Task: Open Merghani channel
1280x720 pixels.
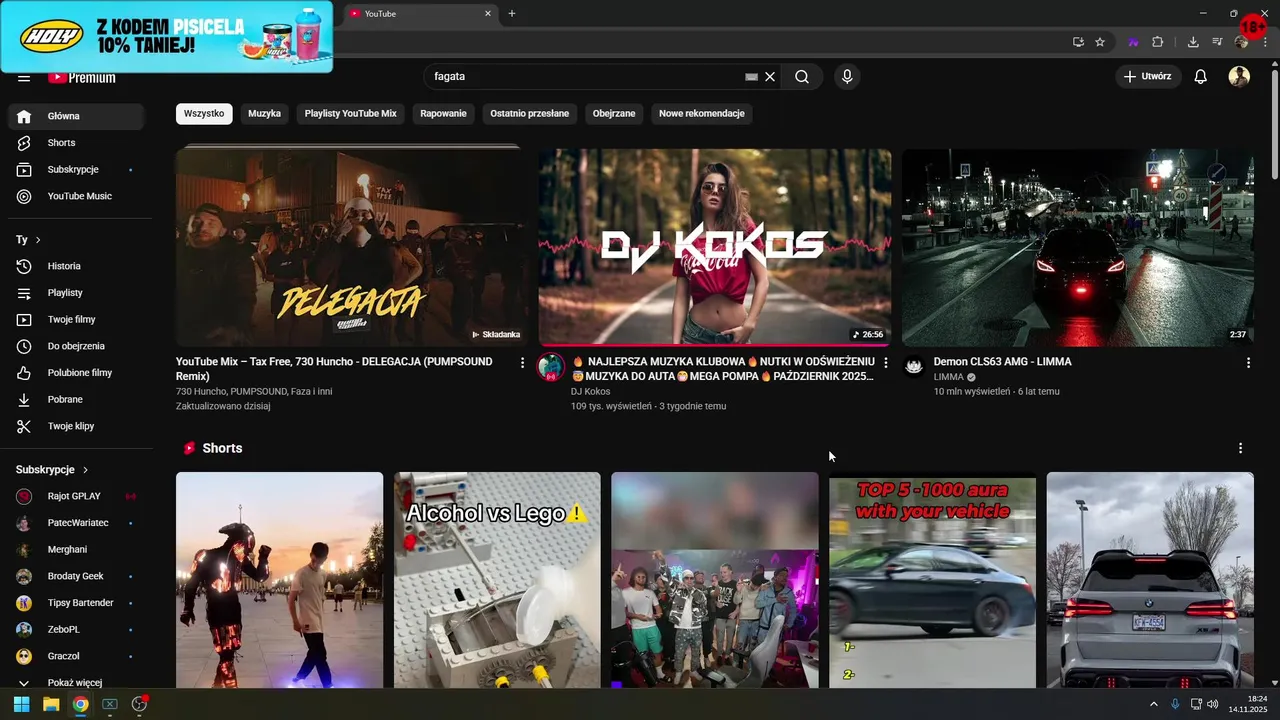Action: pyautogui.click(x=76, y=549)
